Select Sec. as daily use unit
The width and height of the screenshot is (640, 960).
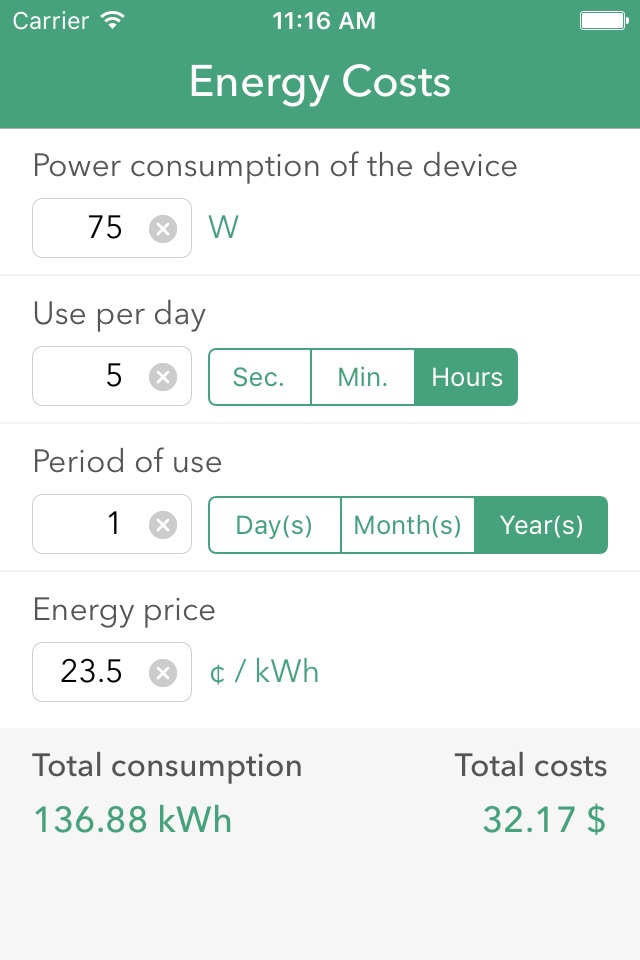tap(259, 377)
